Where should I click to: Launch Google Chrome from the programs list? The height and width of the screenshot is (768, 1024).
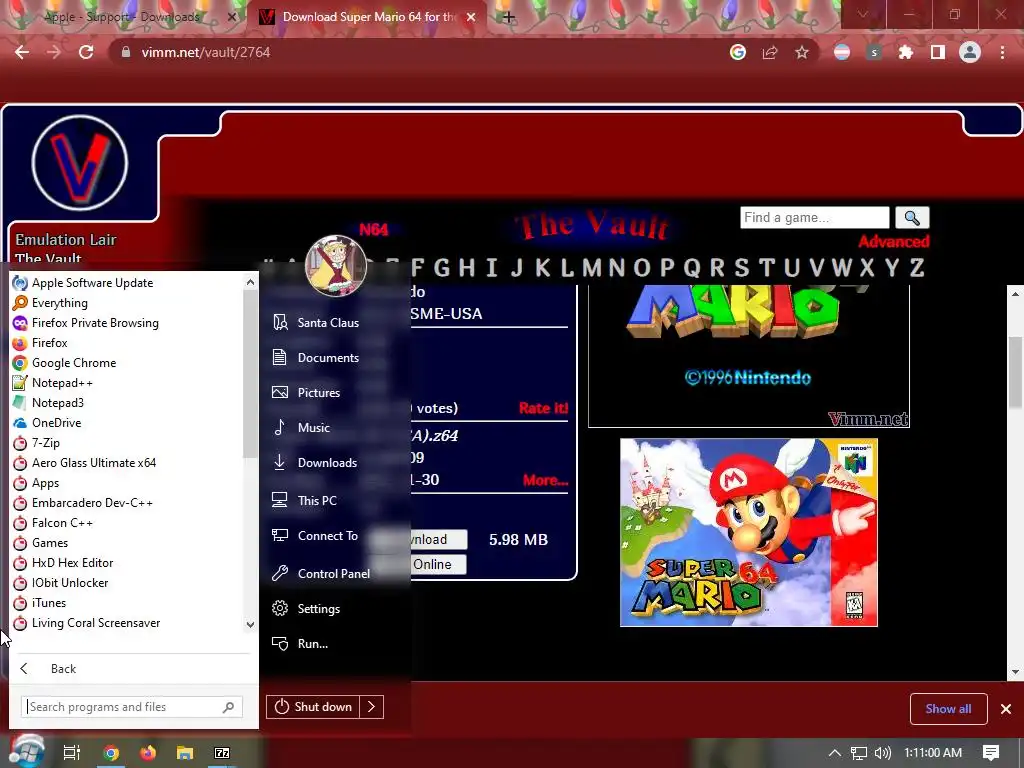tap(73, 363)
